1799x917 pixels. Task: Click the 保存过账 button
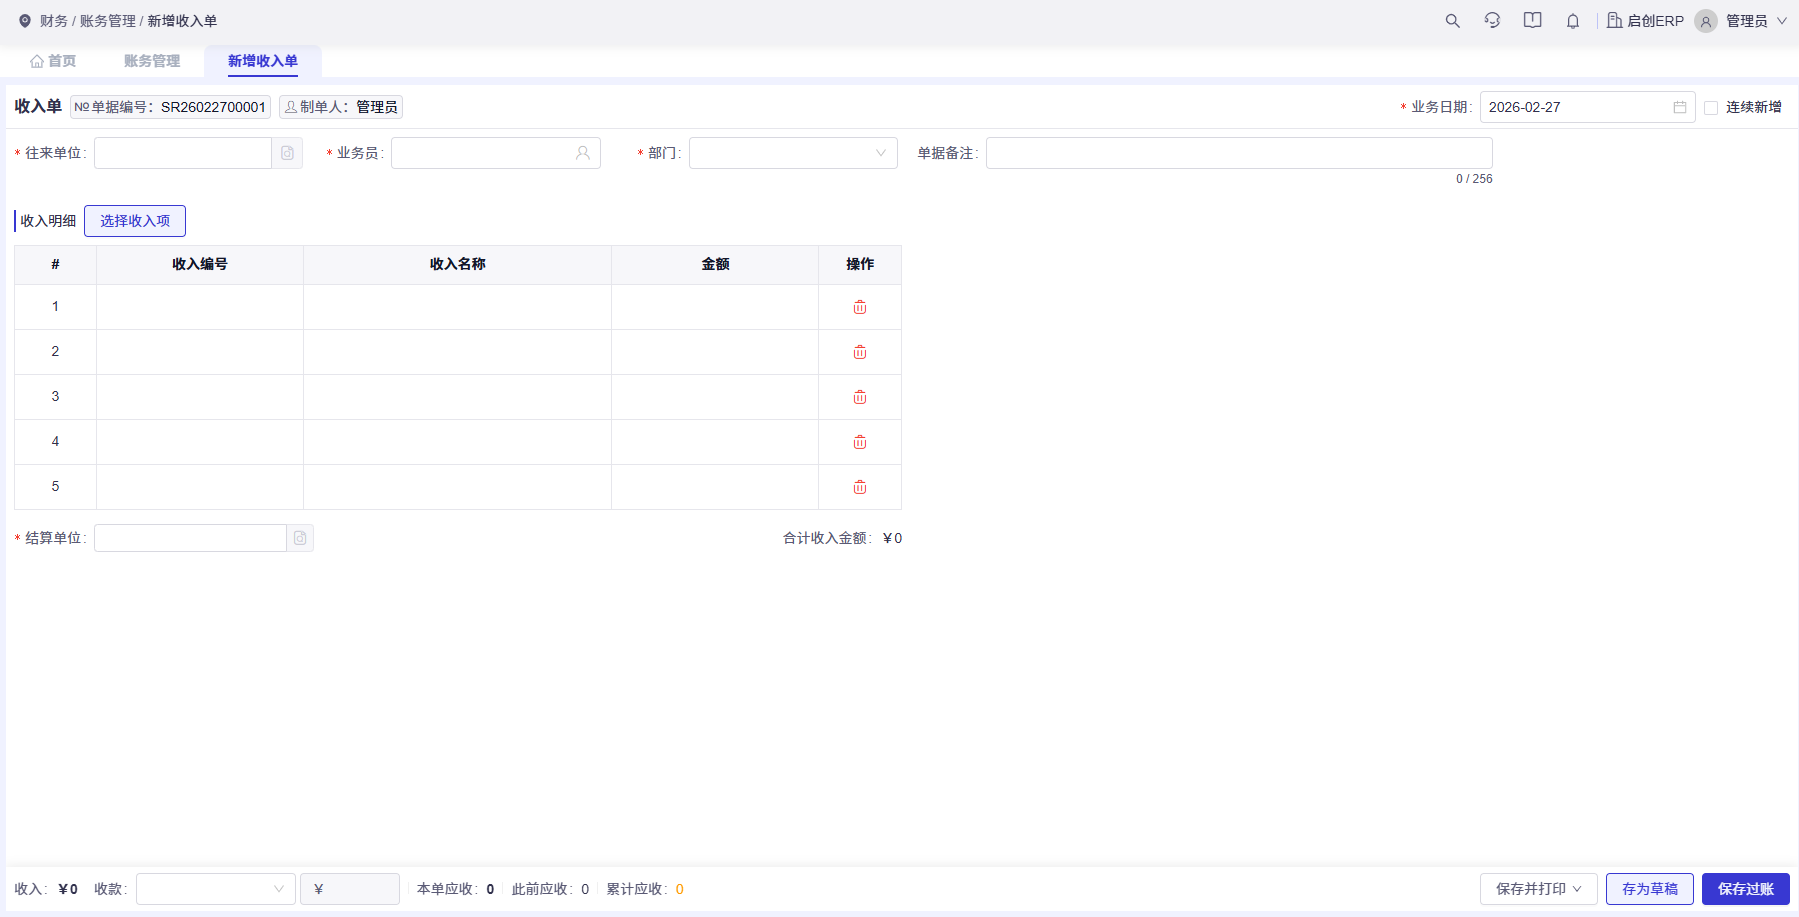[x=1746, y=889]
